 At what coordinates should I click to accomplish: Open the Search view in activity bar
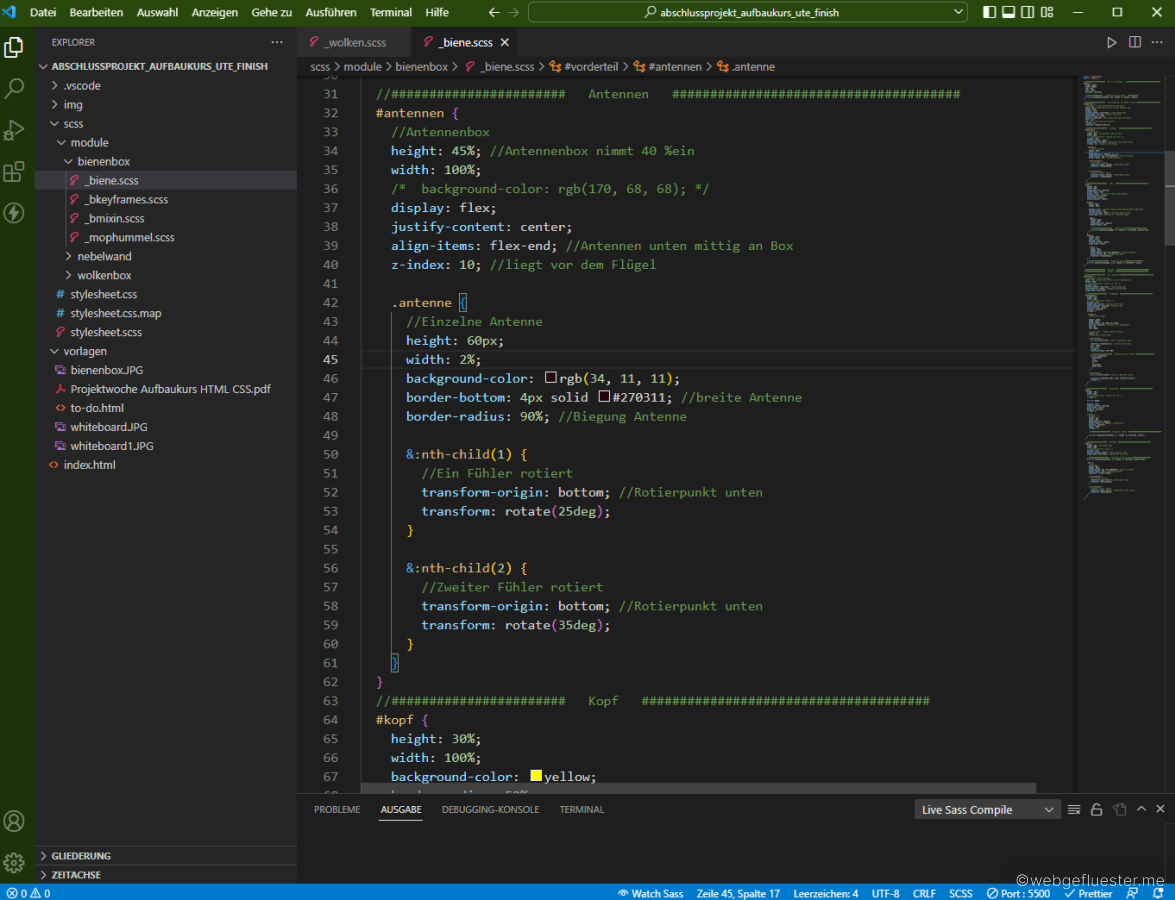(14, 89)
